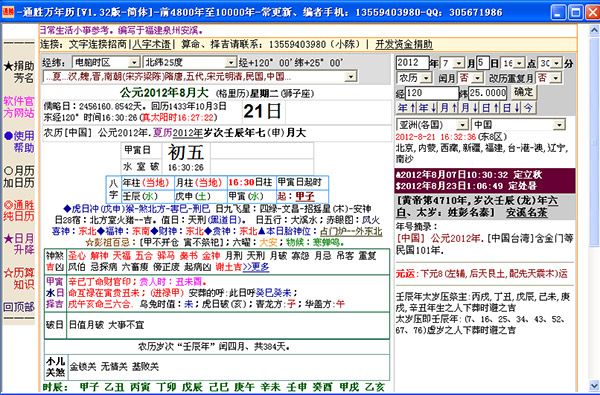This screenshot has height=395, width=600.
Task: Maximize the 通胜万年历 window
Action: pos(576,13)
